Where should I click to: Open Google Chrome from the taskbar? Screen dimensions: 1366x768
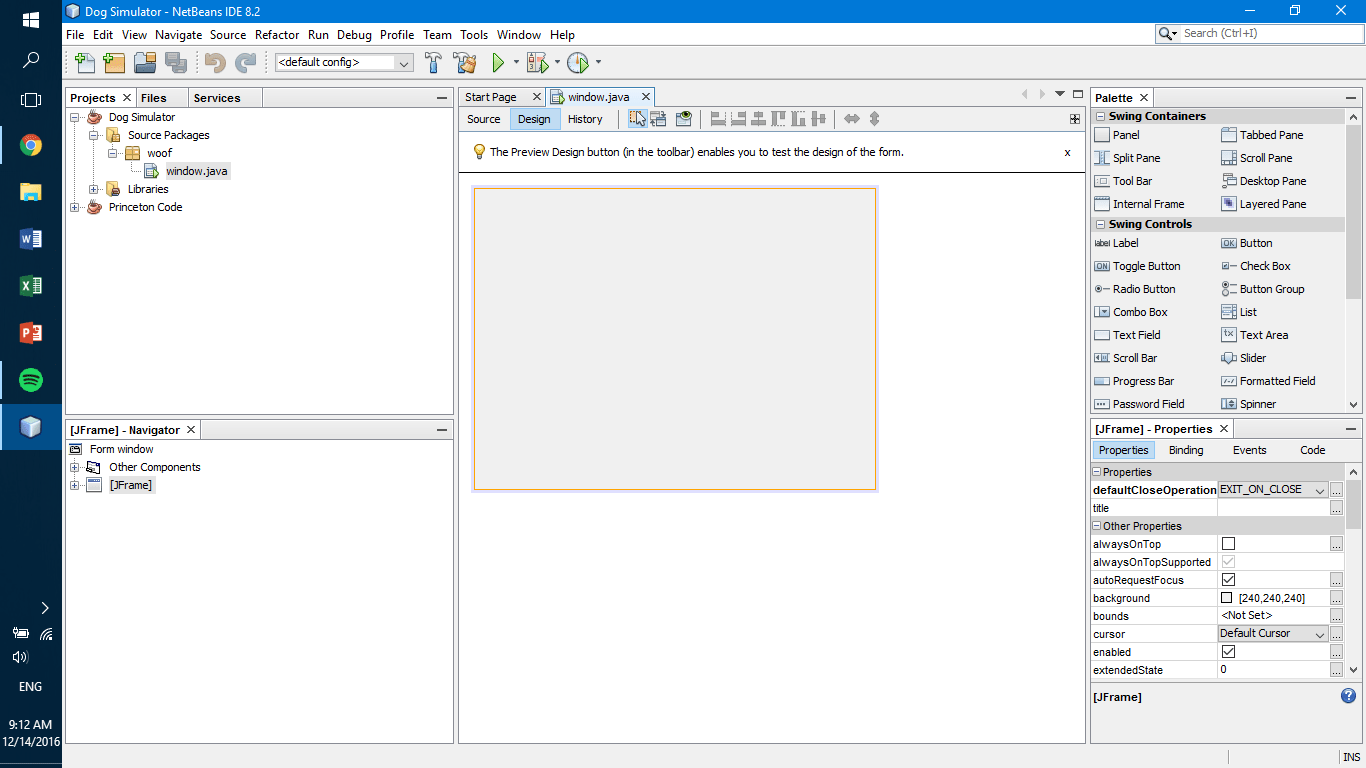point(31,146)
